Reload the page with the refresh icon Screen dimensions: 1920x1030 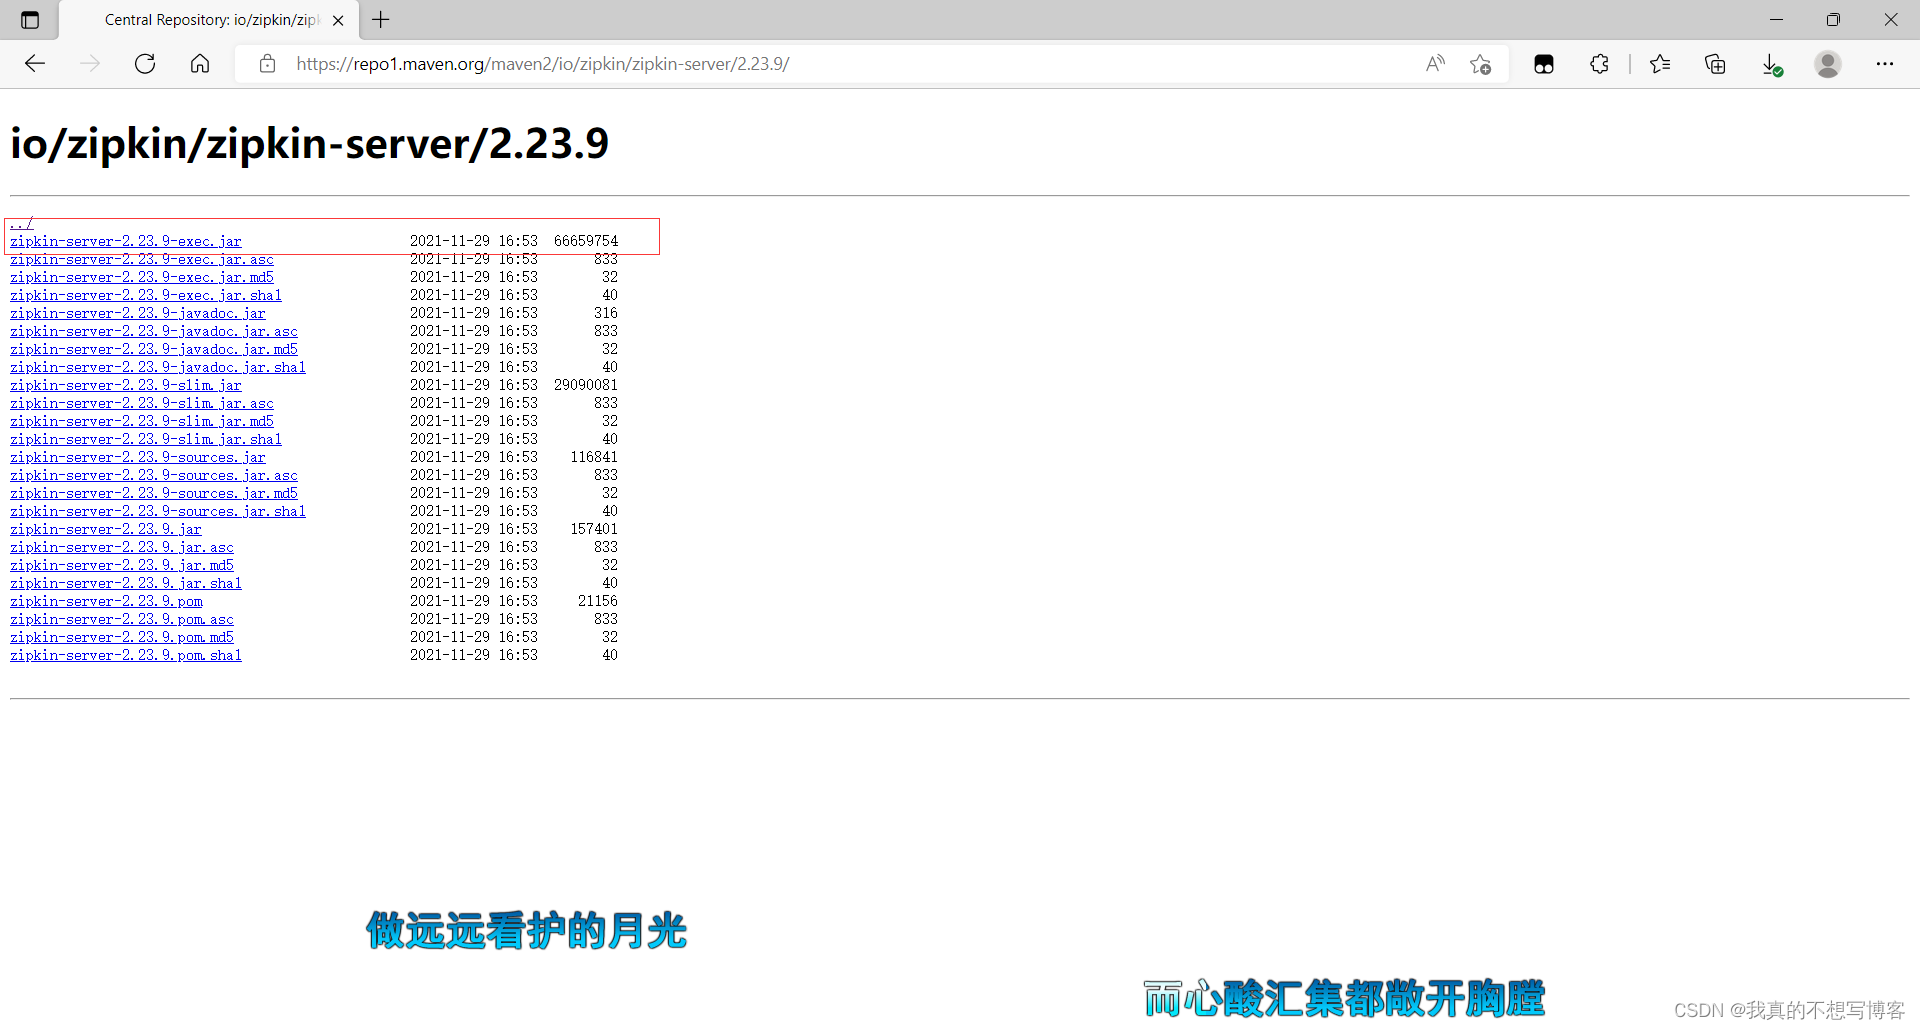145,64
